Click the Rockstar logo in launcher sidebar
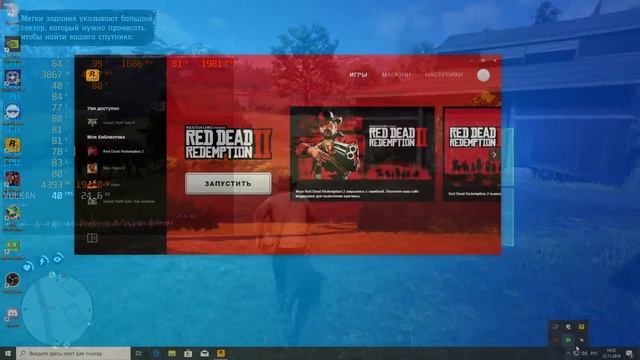The width and height of the screenshot is (640, 360). coord(93,75)
